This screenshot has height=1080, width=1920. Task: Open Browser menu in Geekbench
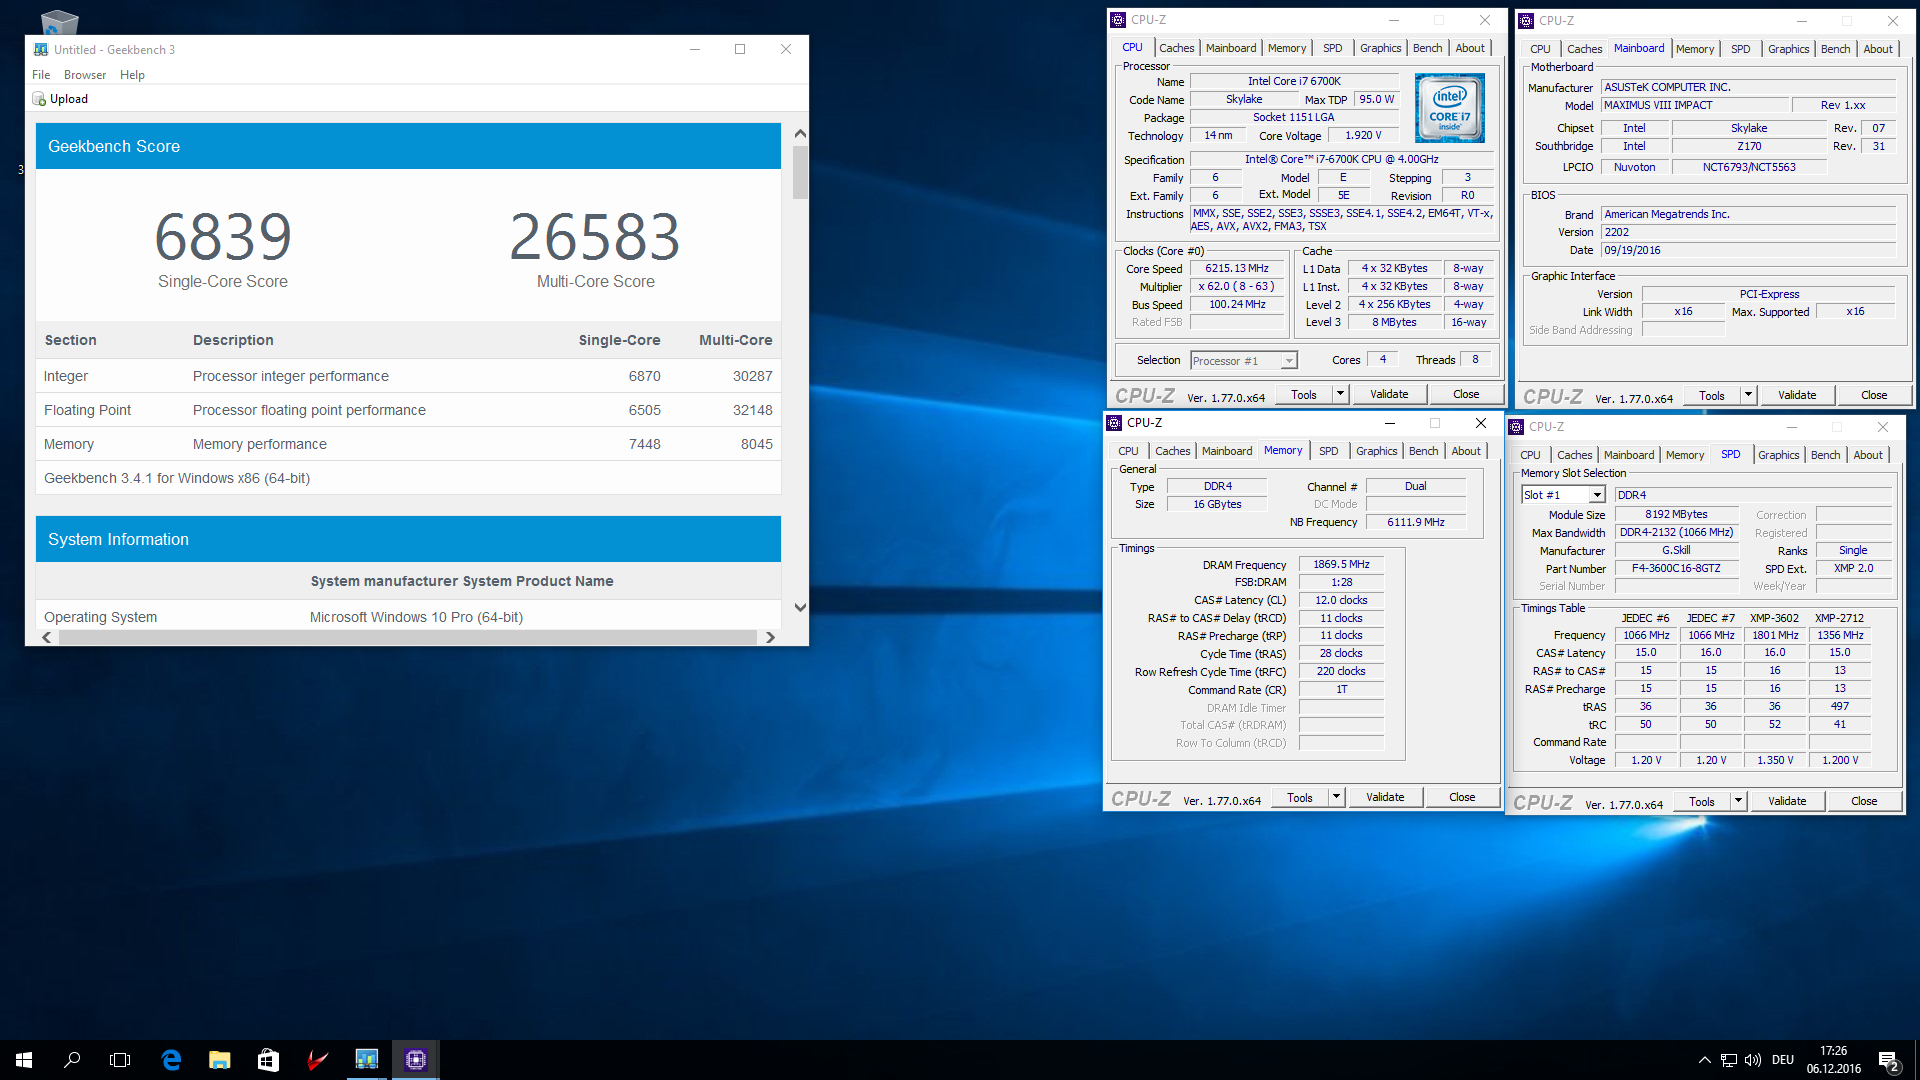(85, 75)
